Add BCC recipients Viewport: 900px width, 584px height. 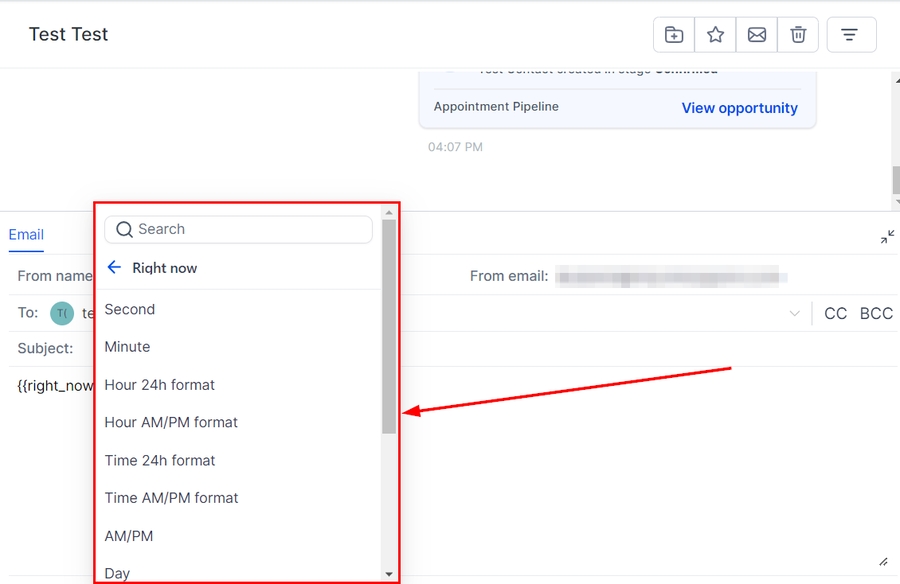(876, 314)
